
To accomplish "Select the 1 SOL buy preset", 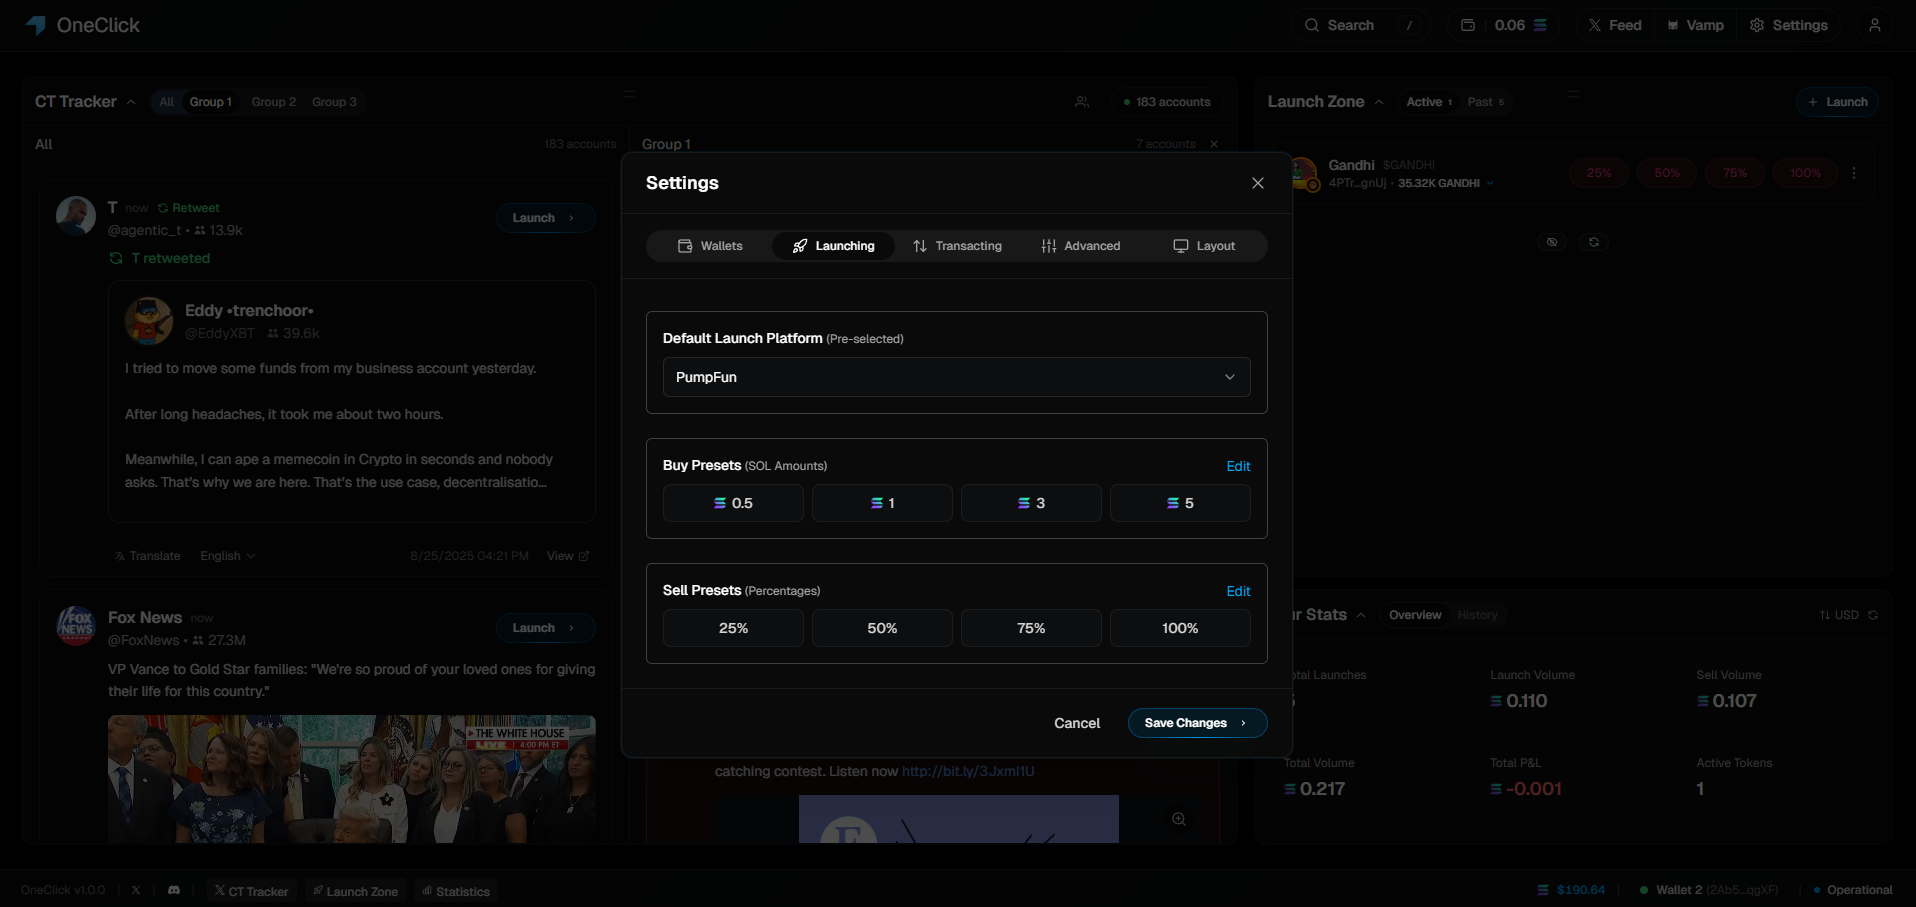I will pos(882,503).
